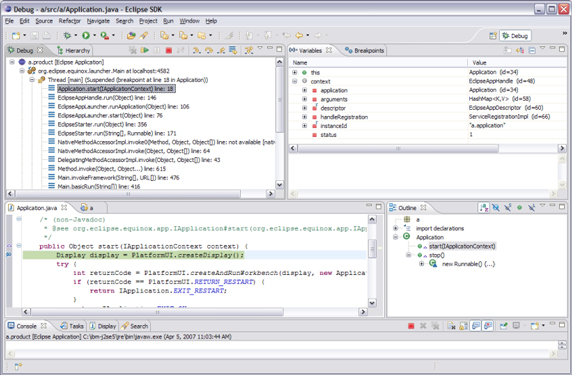Click the Resume icon in Debug view
Viewport: 572px width, 375px height.
tap(145, 50)
